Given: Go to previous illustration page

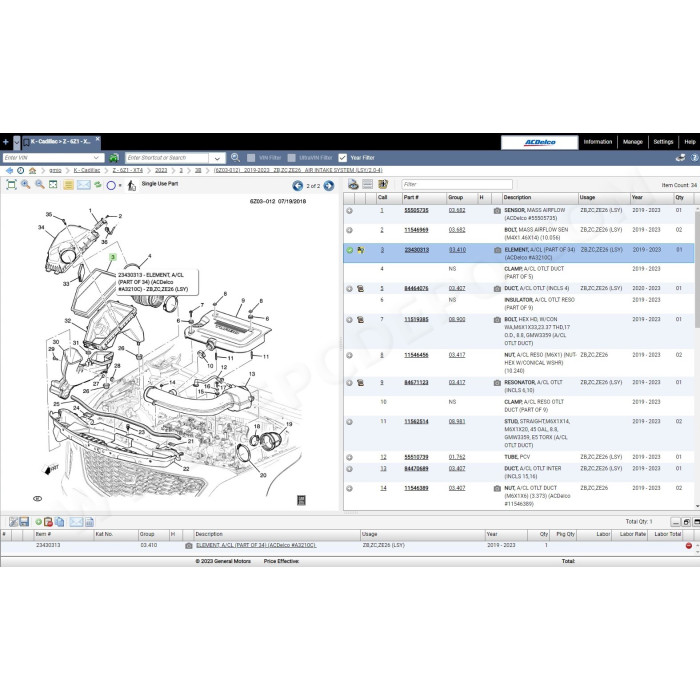Looking at the screenshot, I should [297, 186].
